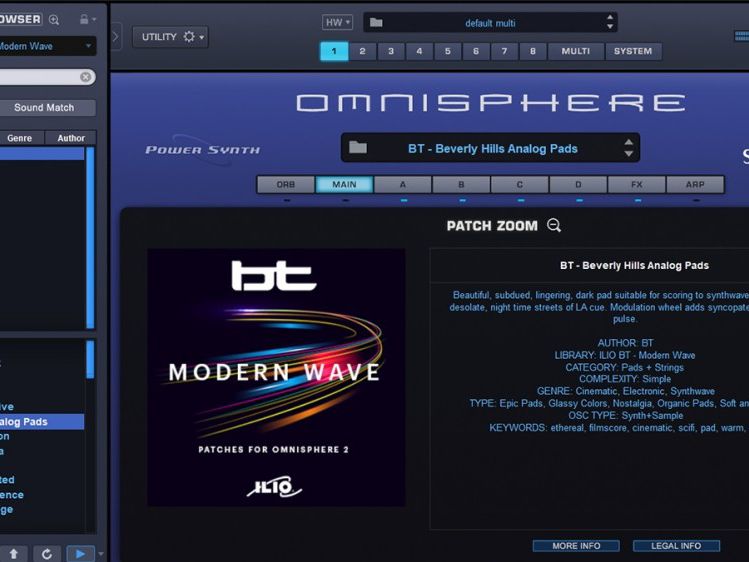Click the refresh icon in browser footer
The image size is (749, 562).
(47, 554)
